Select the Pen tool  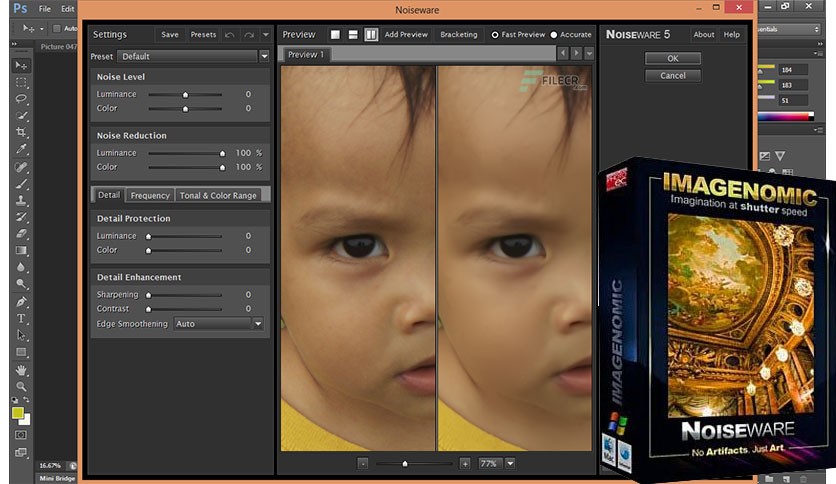(21, 302)
